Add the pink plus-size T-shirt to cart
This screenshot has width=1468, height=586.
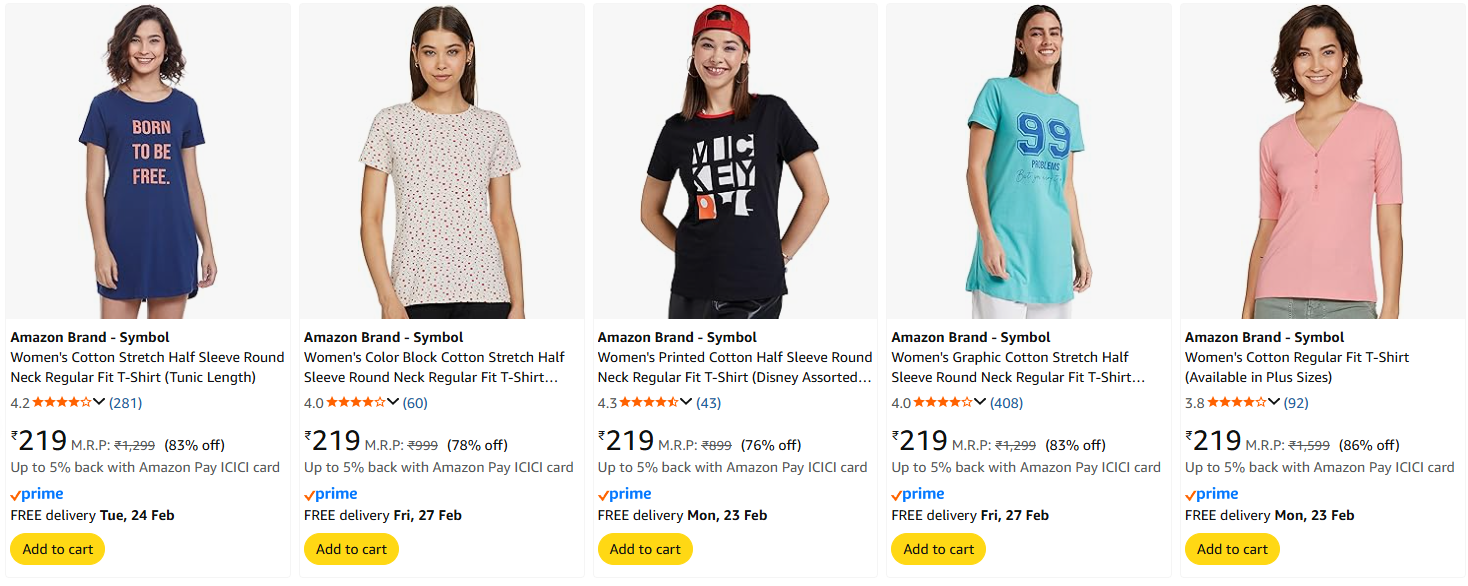click(x=1232, y=549)
